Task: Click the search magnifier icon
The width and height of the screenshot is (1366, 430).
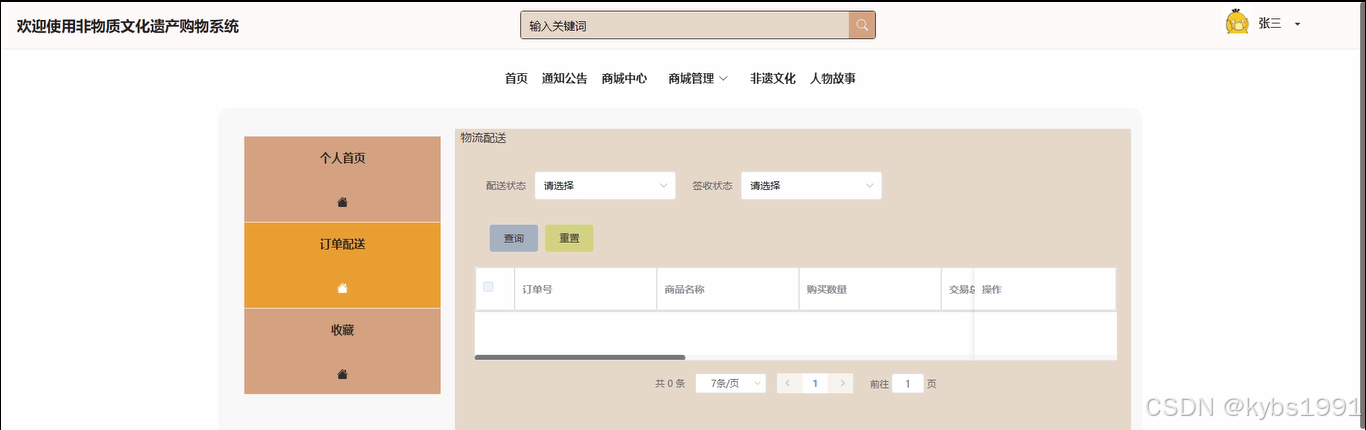Action: (x=862, y=25)
